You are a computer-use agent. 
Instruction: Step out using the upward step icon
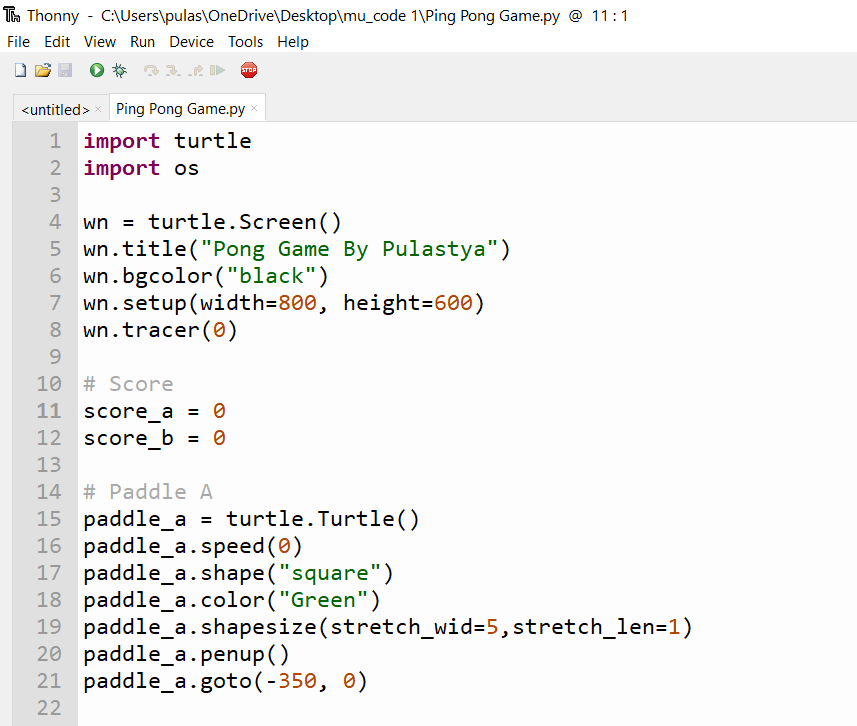tap(196, 70)
